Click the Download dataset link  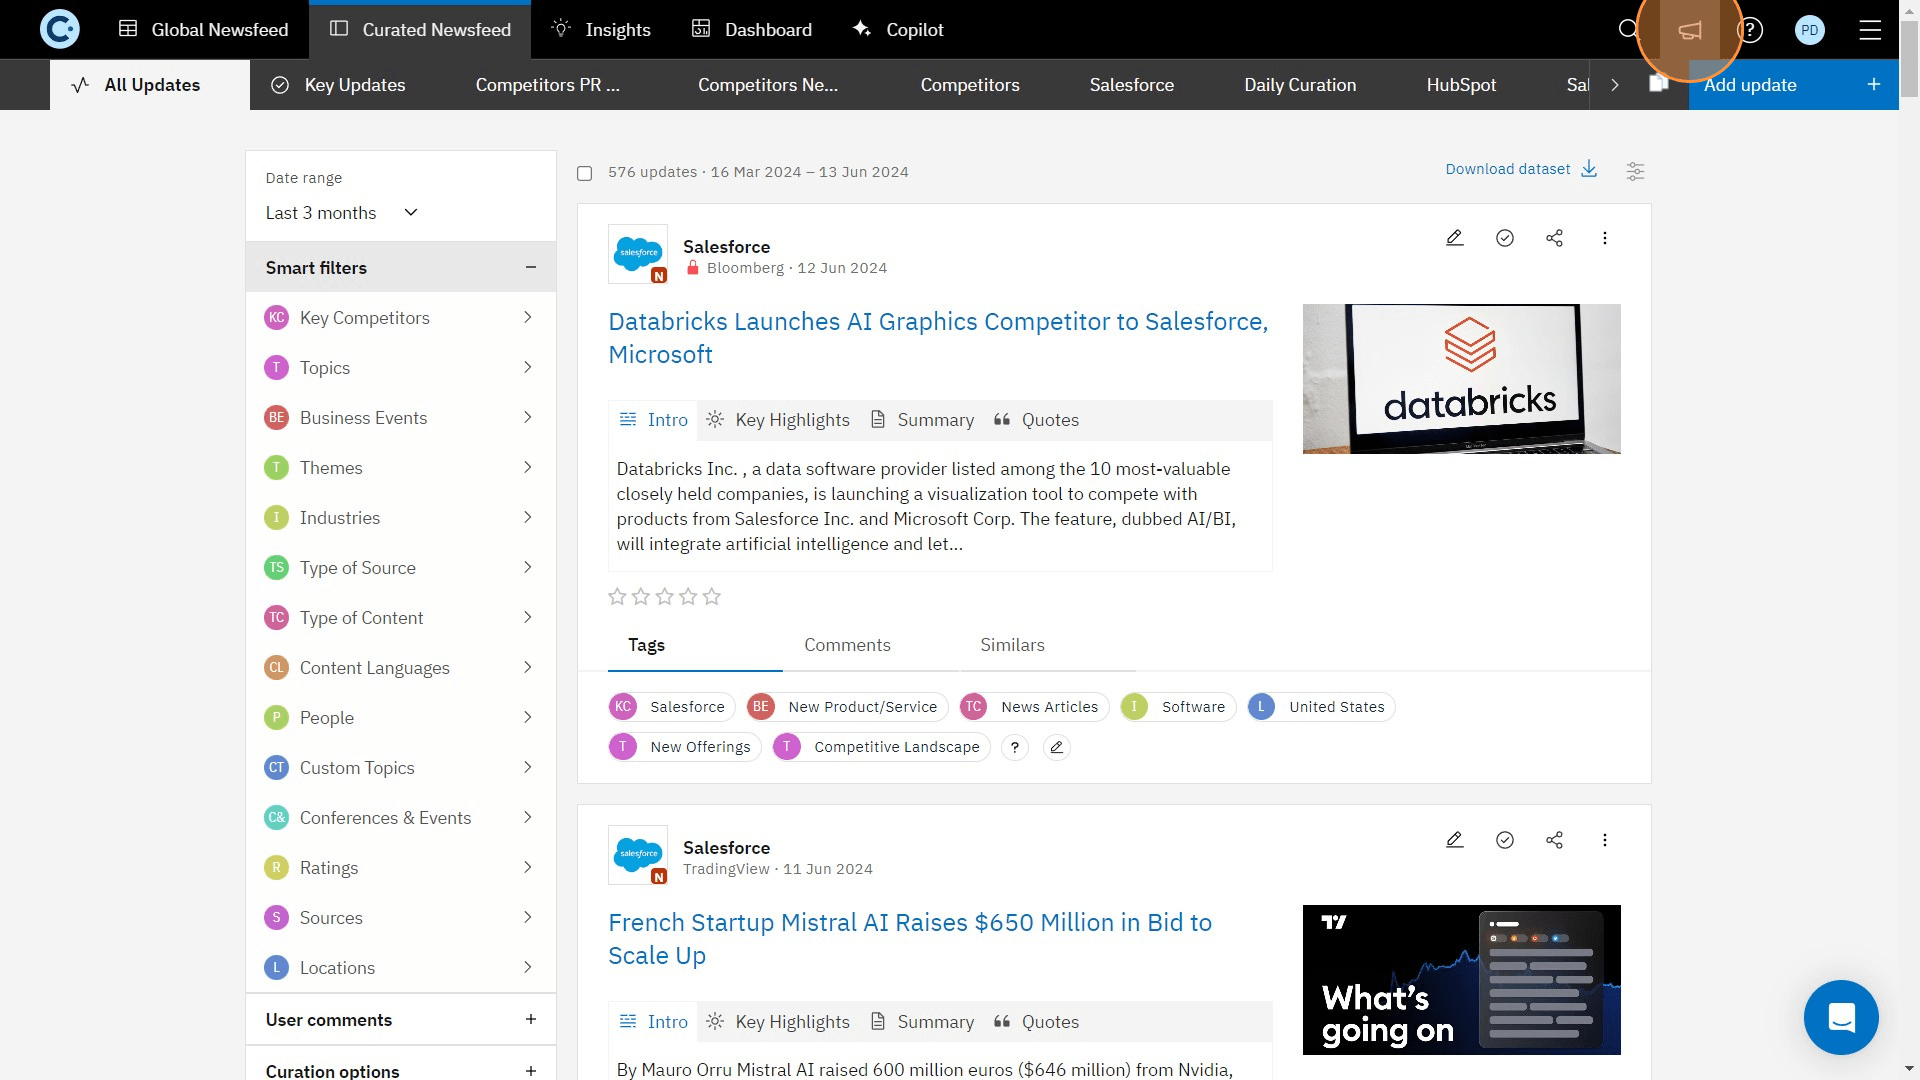point(1507,169)
